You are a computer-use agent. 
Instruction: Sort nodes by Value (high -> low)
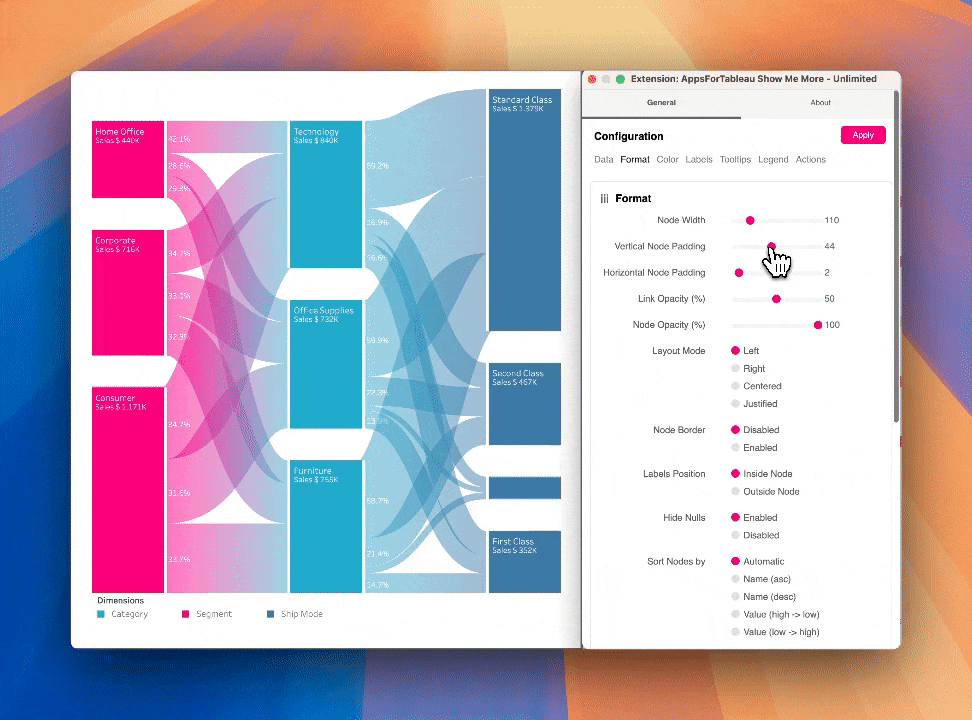(736, 615)
